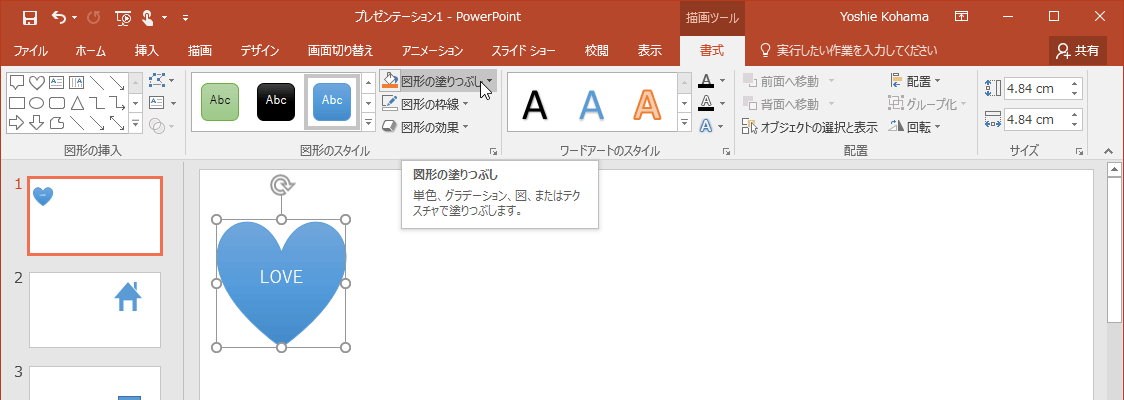Open text fill color dropdown arrow
The image size is (1124, 400).
click(x=722, y=81)
